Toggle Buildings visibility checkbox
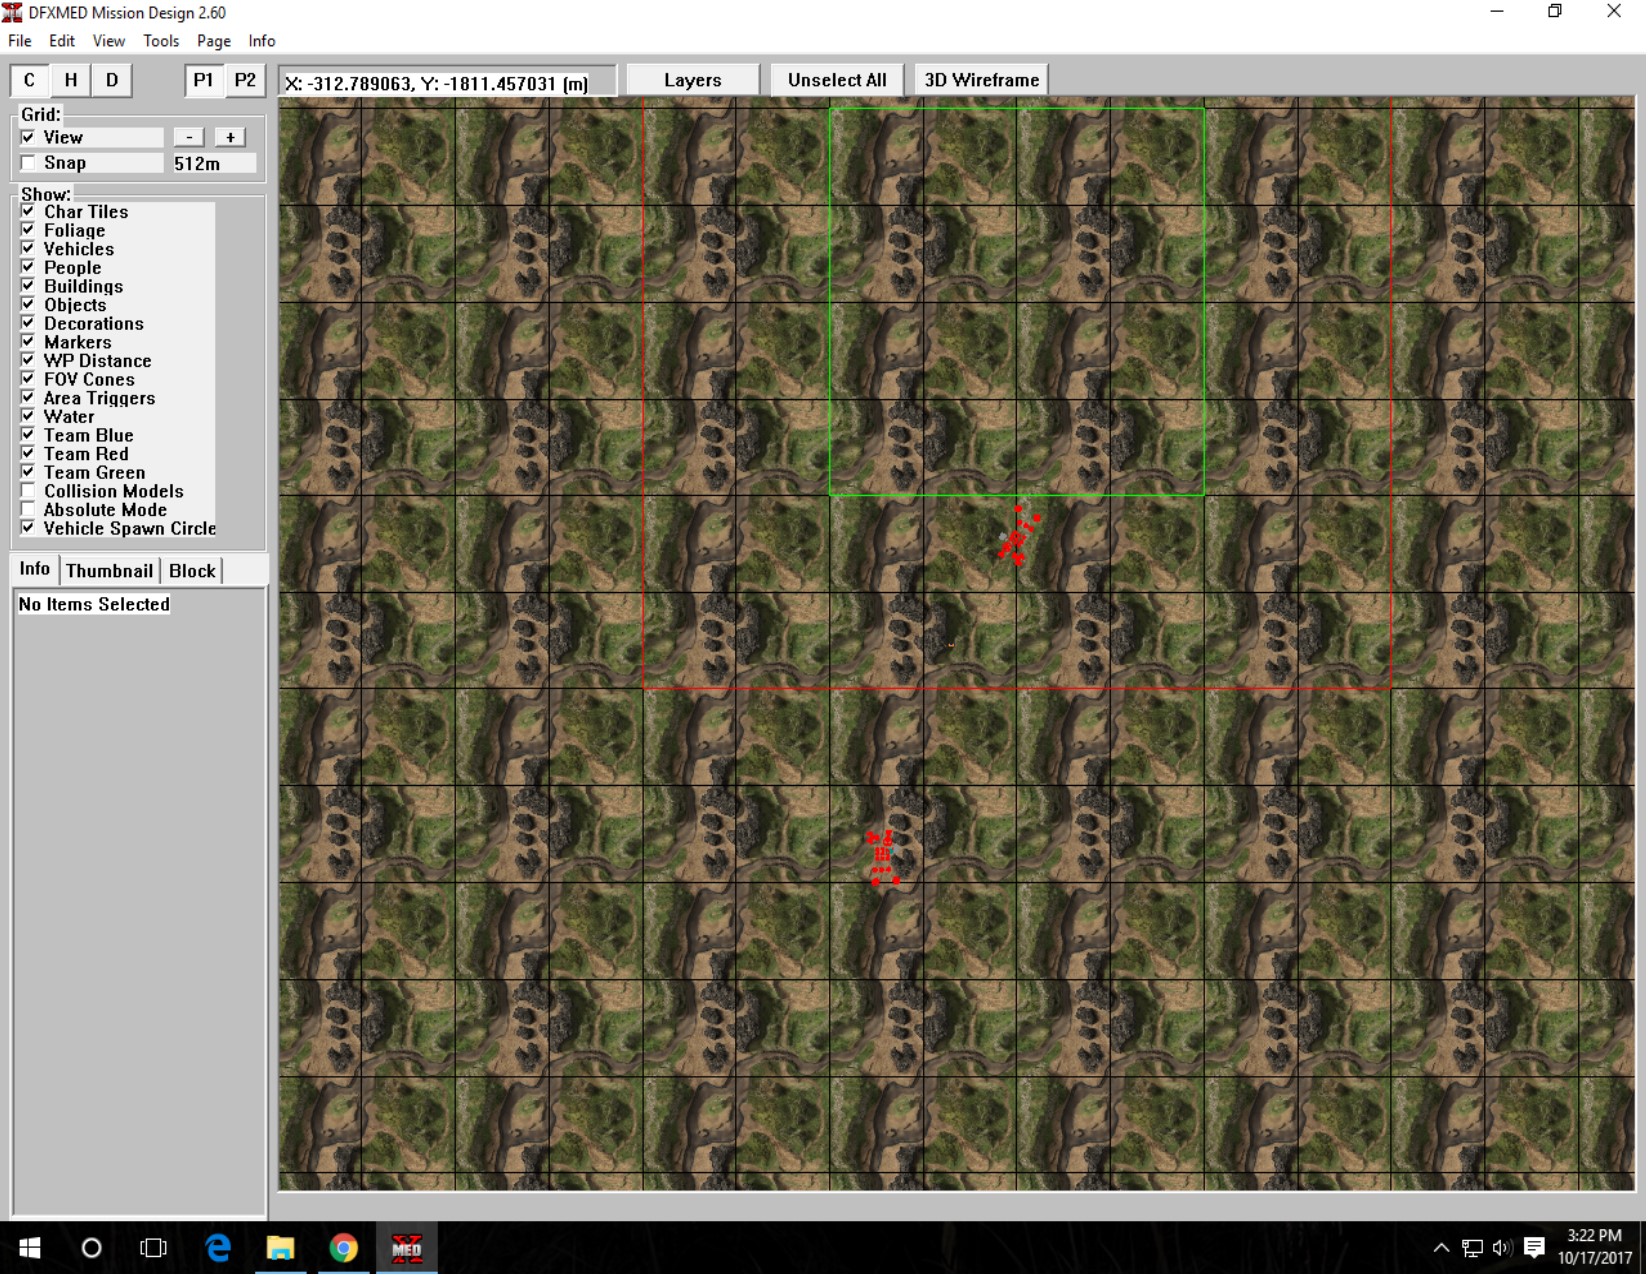Viewport: 1650px width, 1275px height. point(28,286)
